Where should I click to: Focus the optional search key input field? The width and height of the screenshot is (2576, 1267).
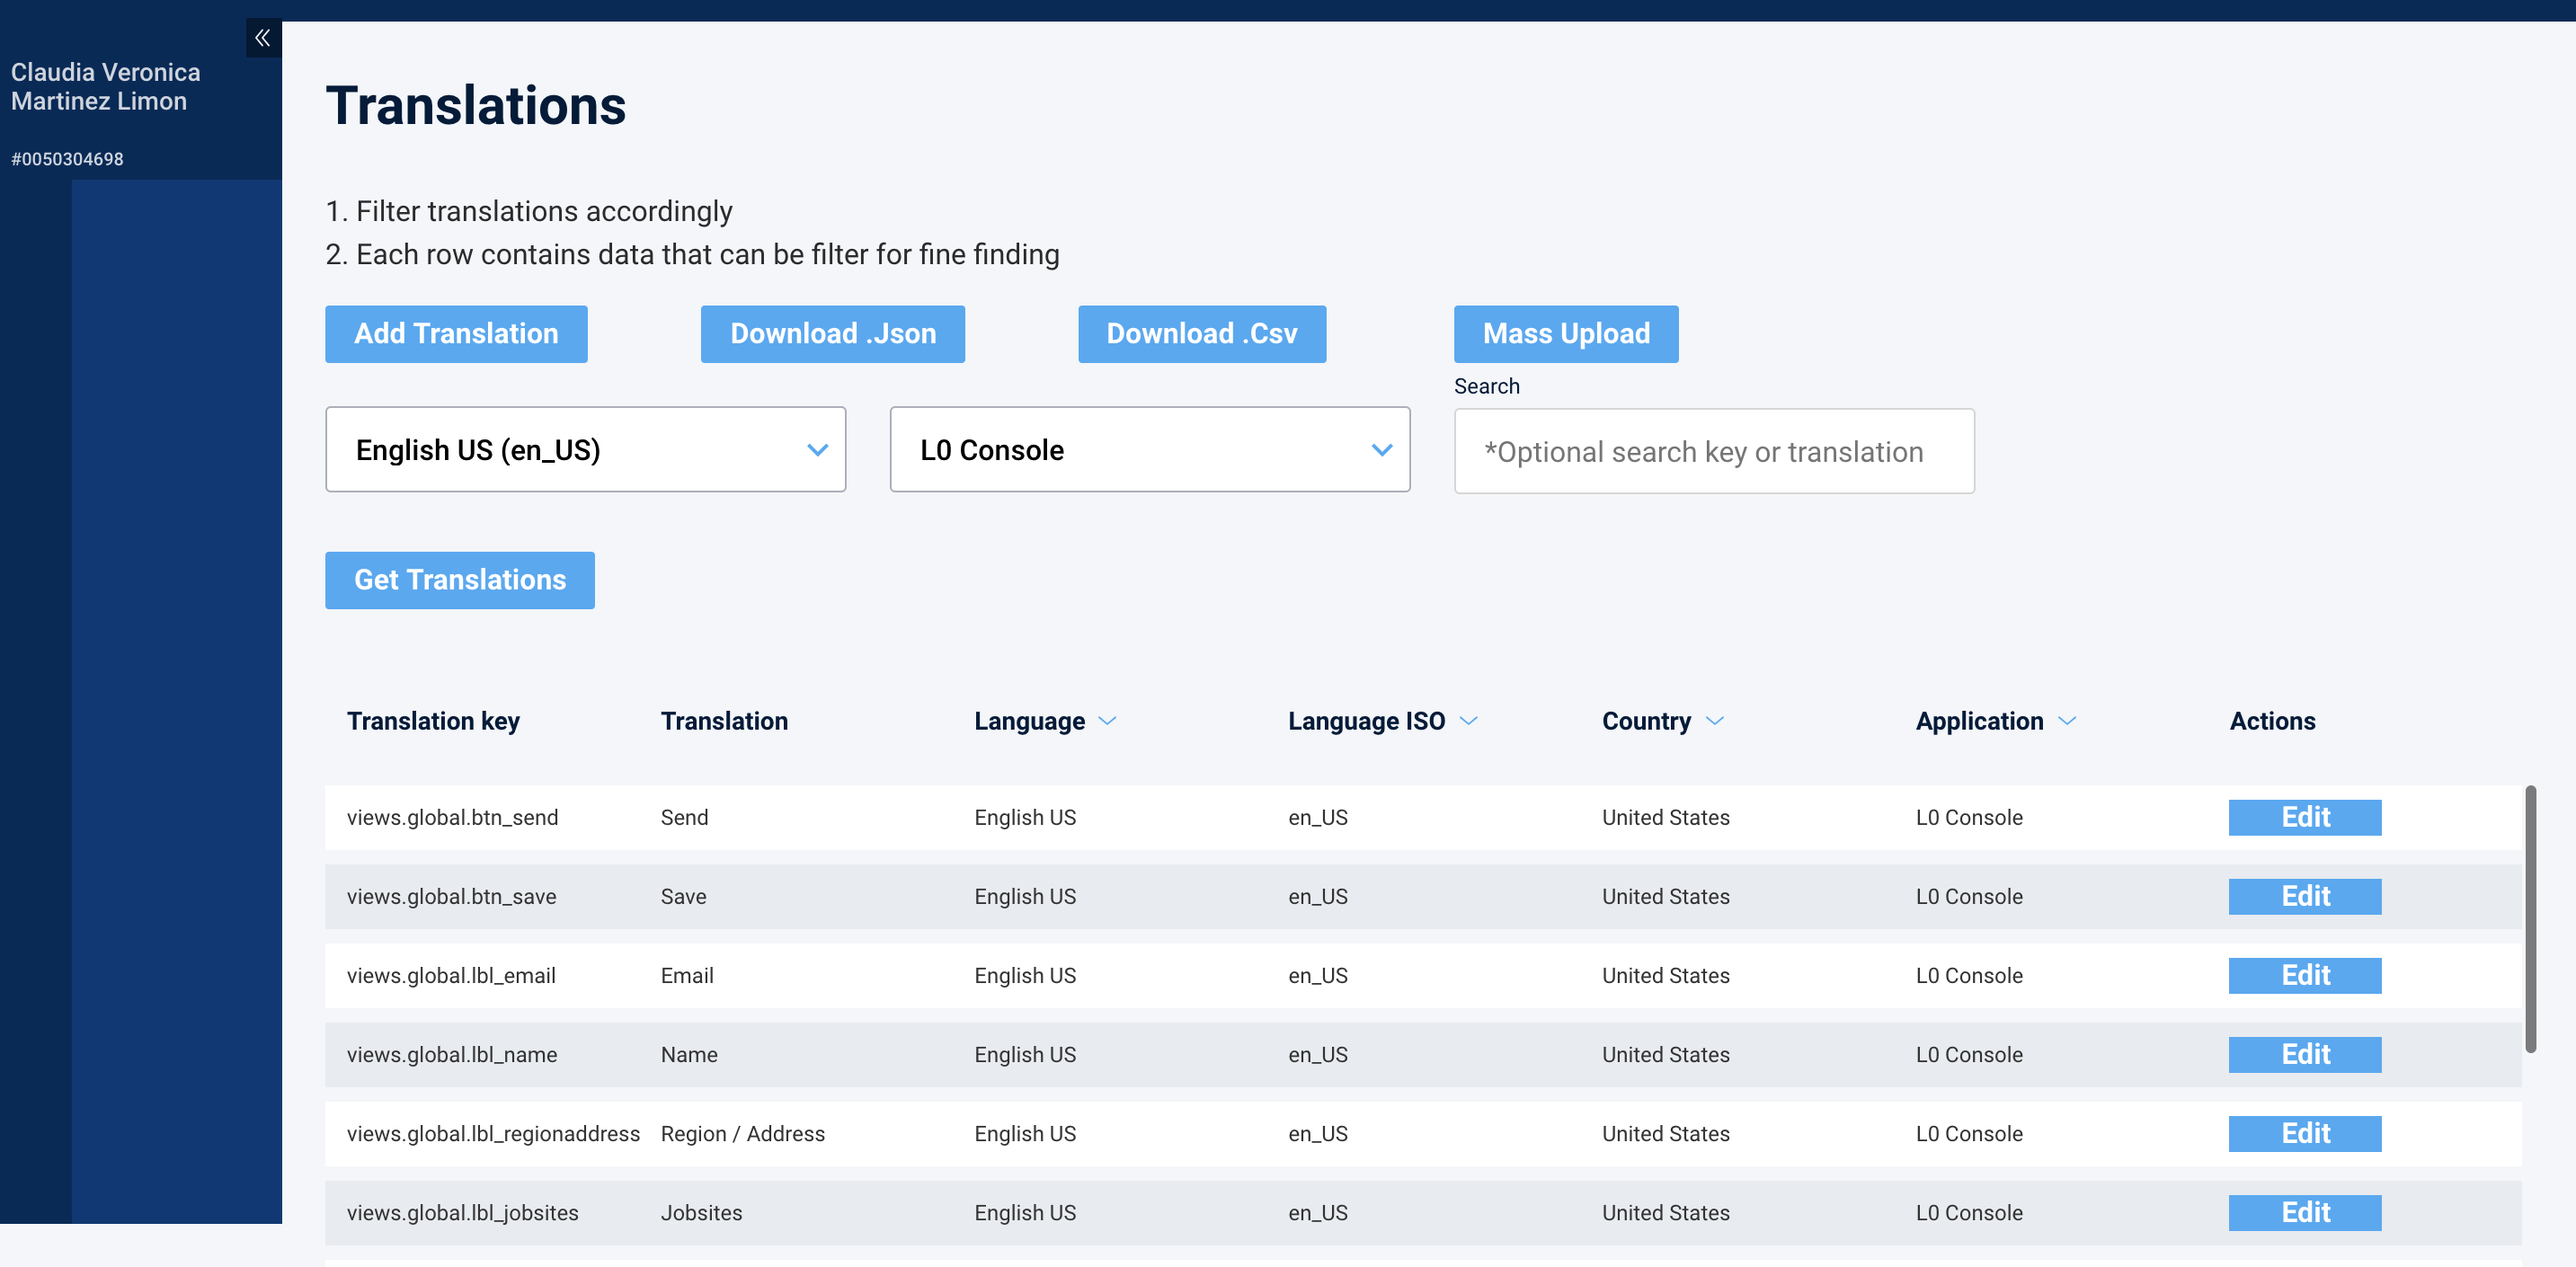(1713, 451)
